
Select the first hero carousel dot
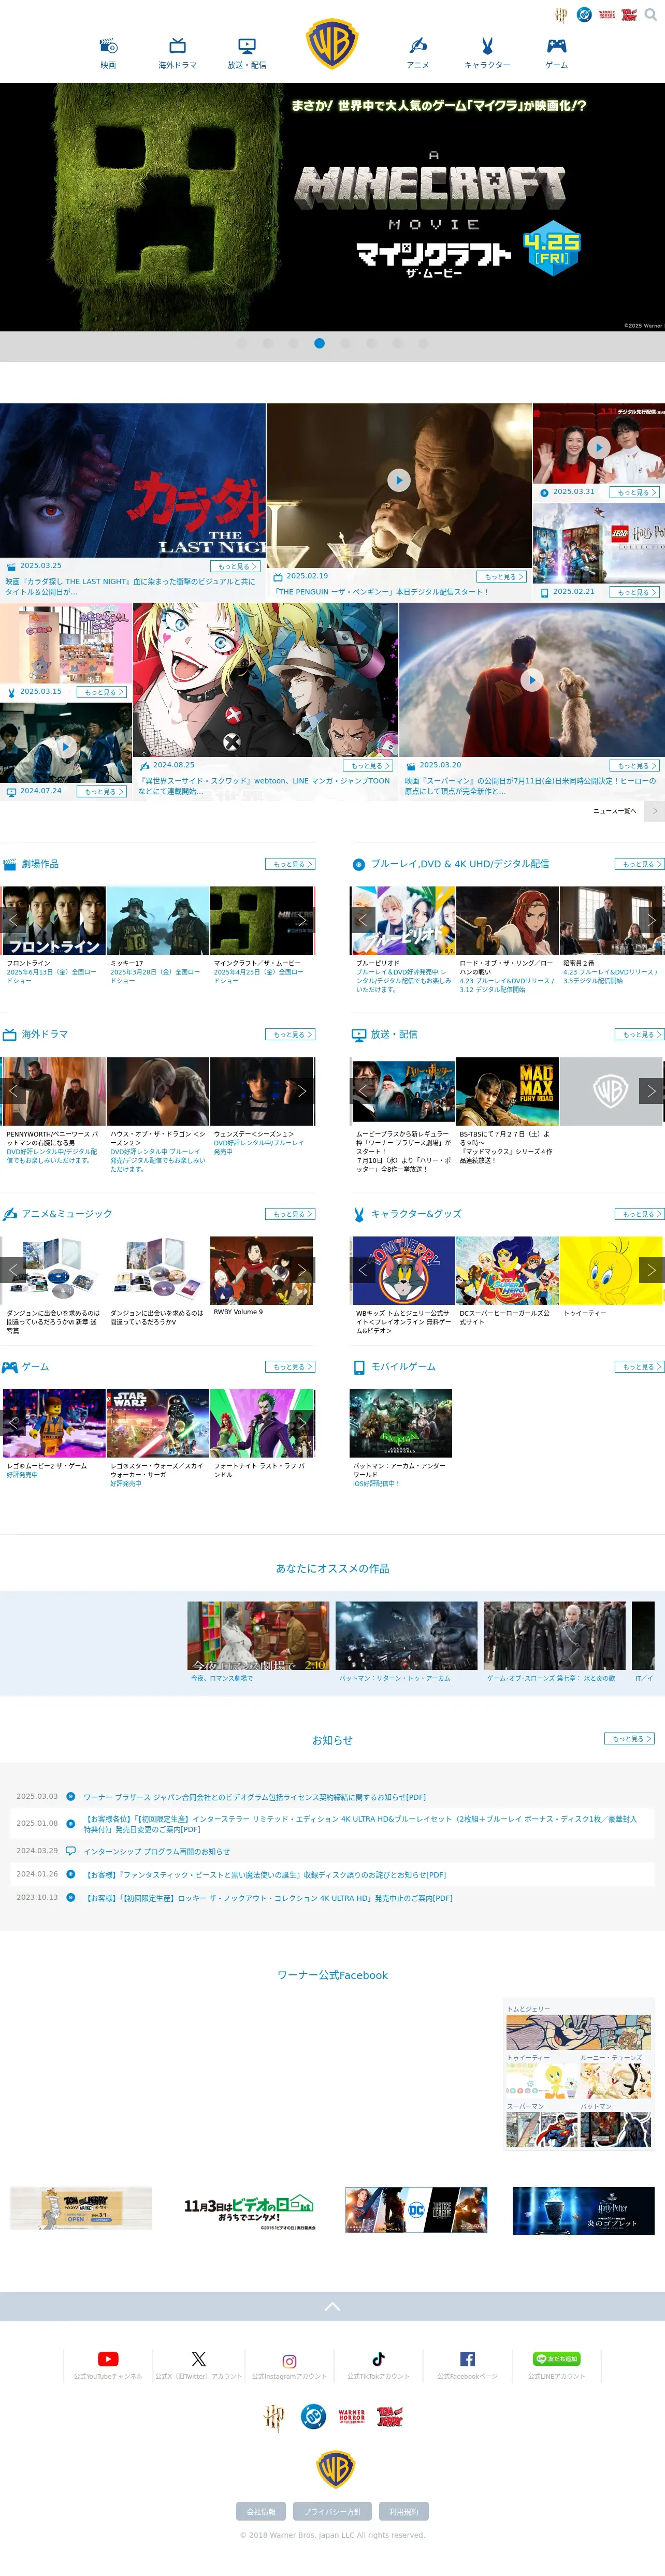(242, 343)
